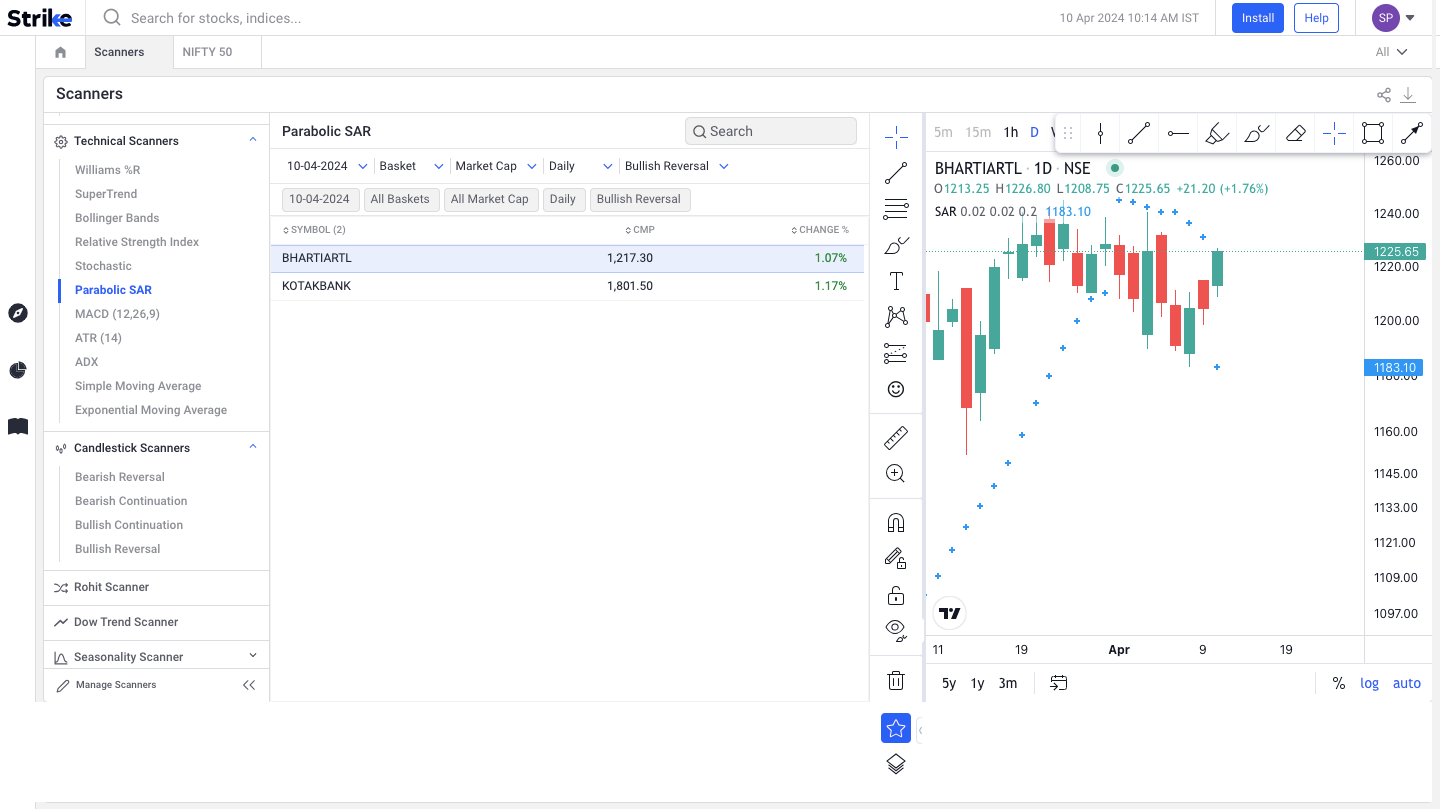Viewport: 1440px width, 809px height.
Task: Open the home tab icon
Action: click(60, 52)
